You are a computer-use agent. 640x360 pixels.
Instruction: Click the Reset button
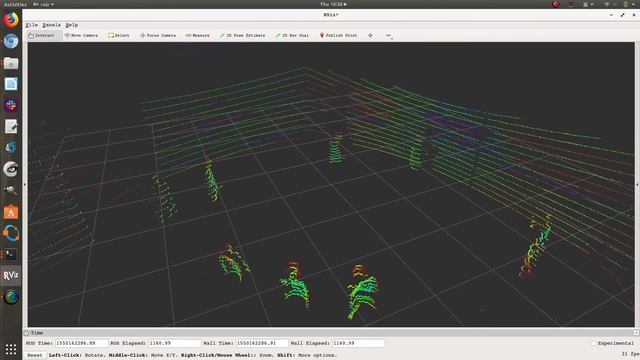pos(35,355)
